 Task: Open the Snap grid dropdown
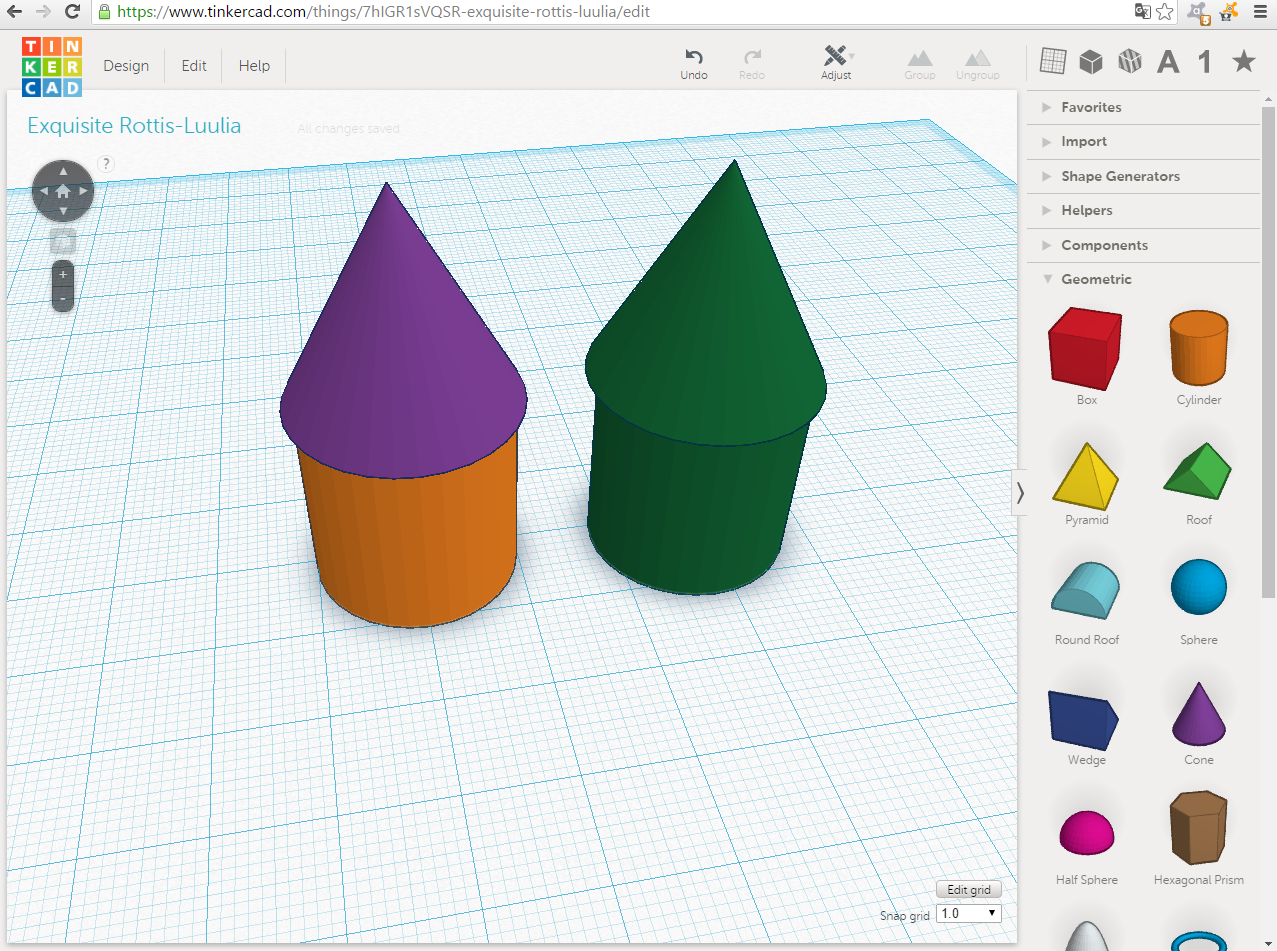(967, 913)
